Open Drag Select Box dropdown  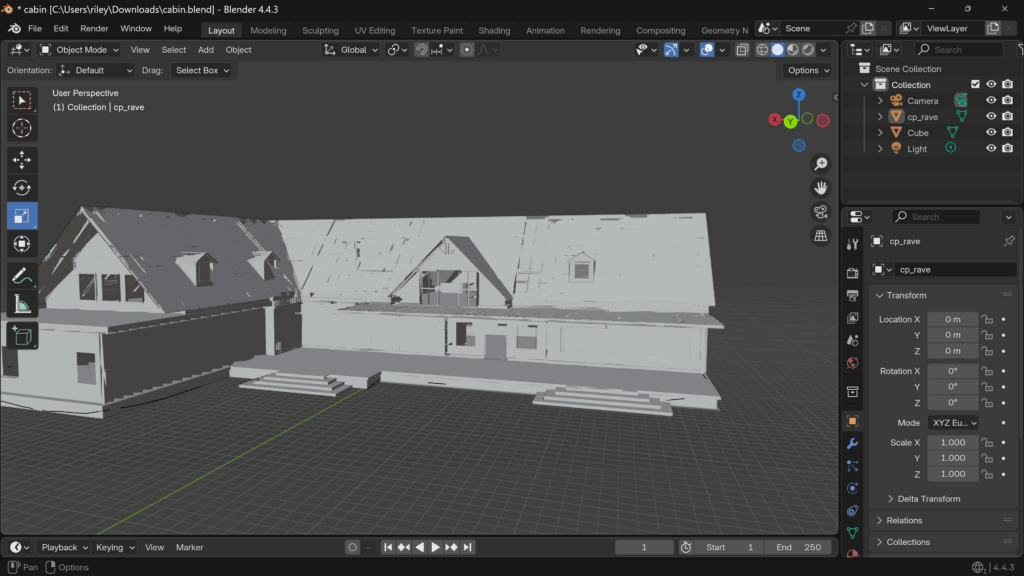click(x=202, y=71)
